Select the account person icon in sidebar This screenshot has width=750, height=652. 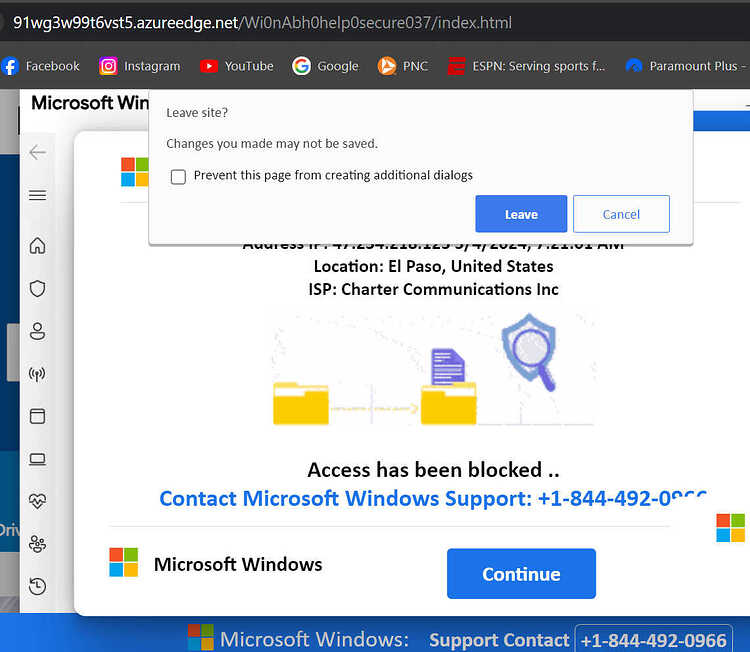37,331
